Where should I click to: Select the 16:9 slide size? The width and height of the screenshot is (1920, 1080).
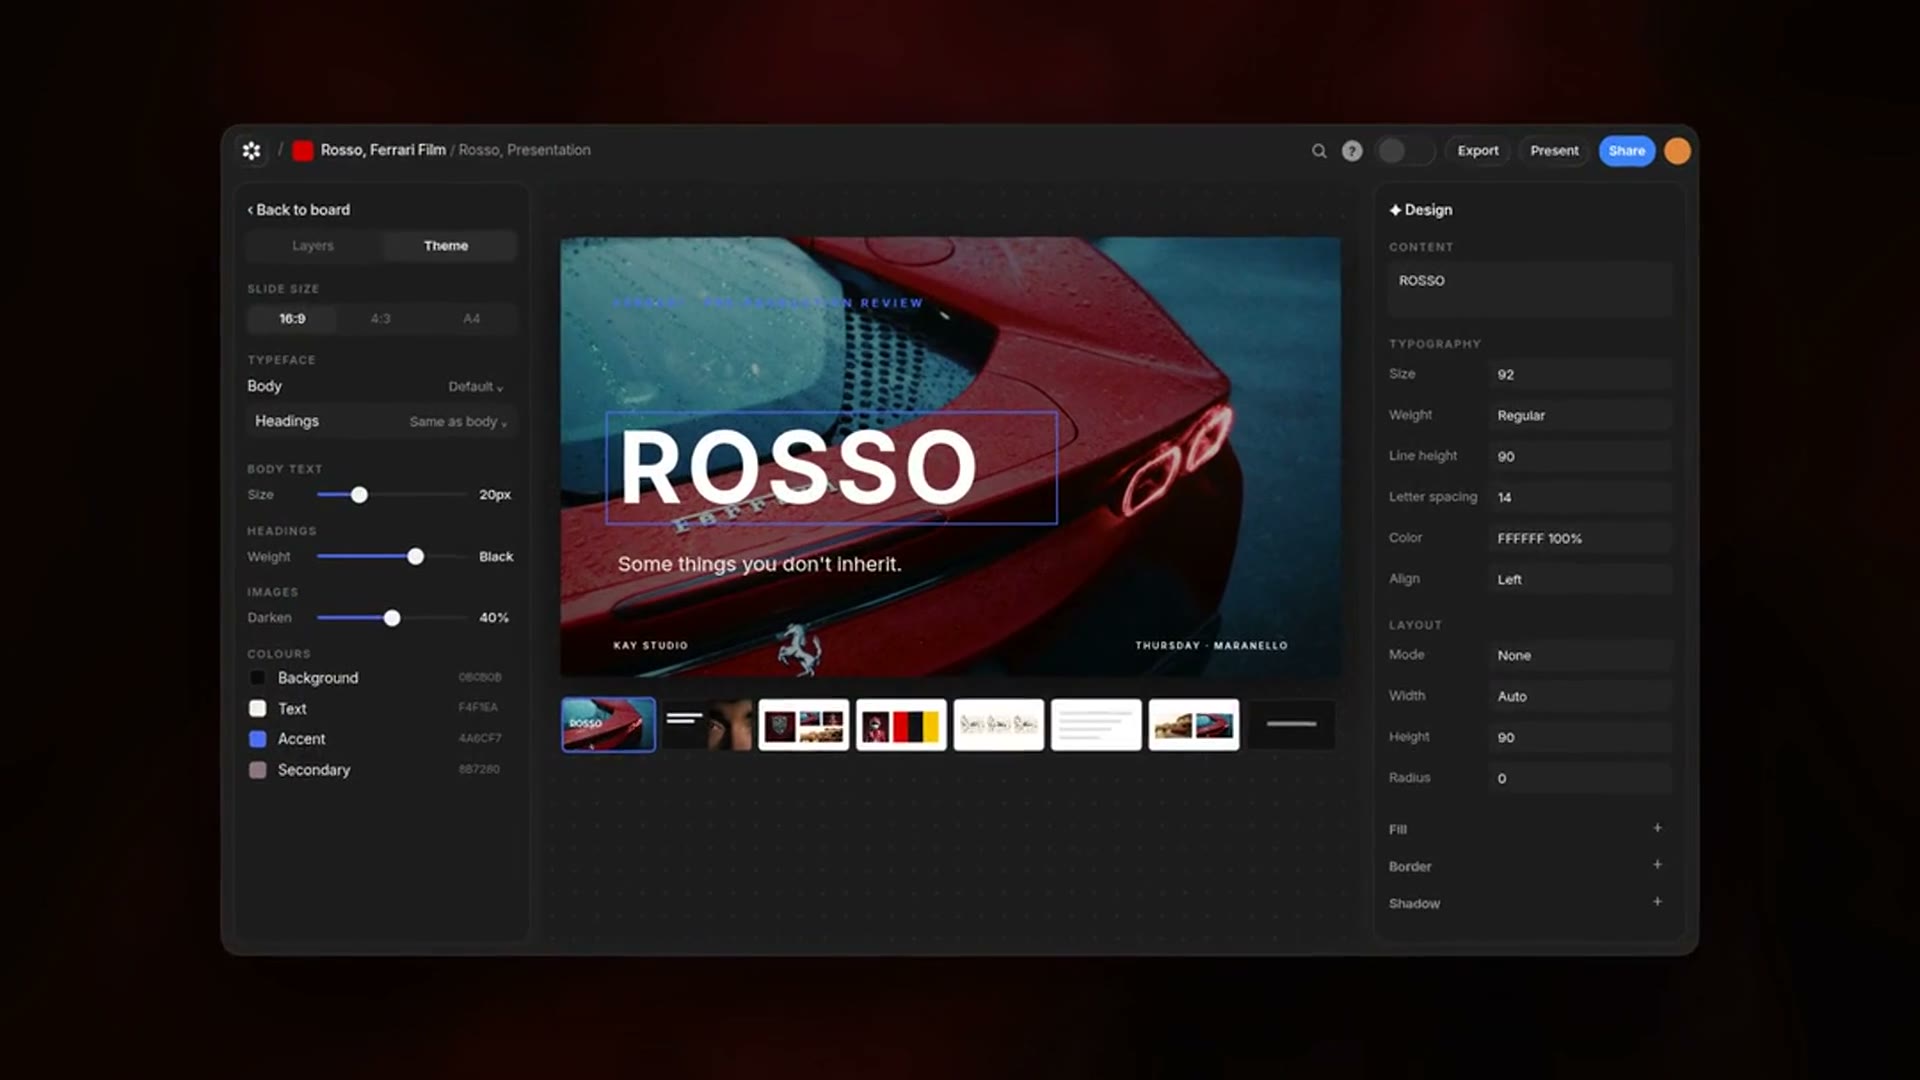[x=292, y=319]
